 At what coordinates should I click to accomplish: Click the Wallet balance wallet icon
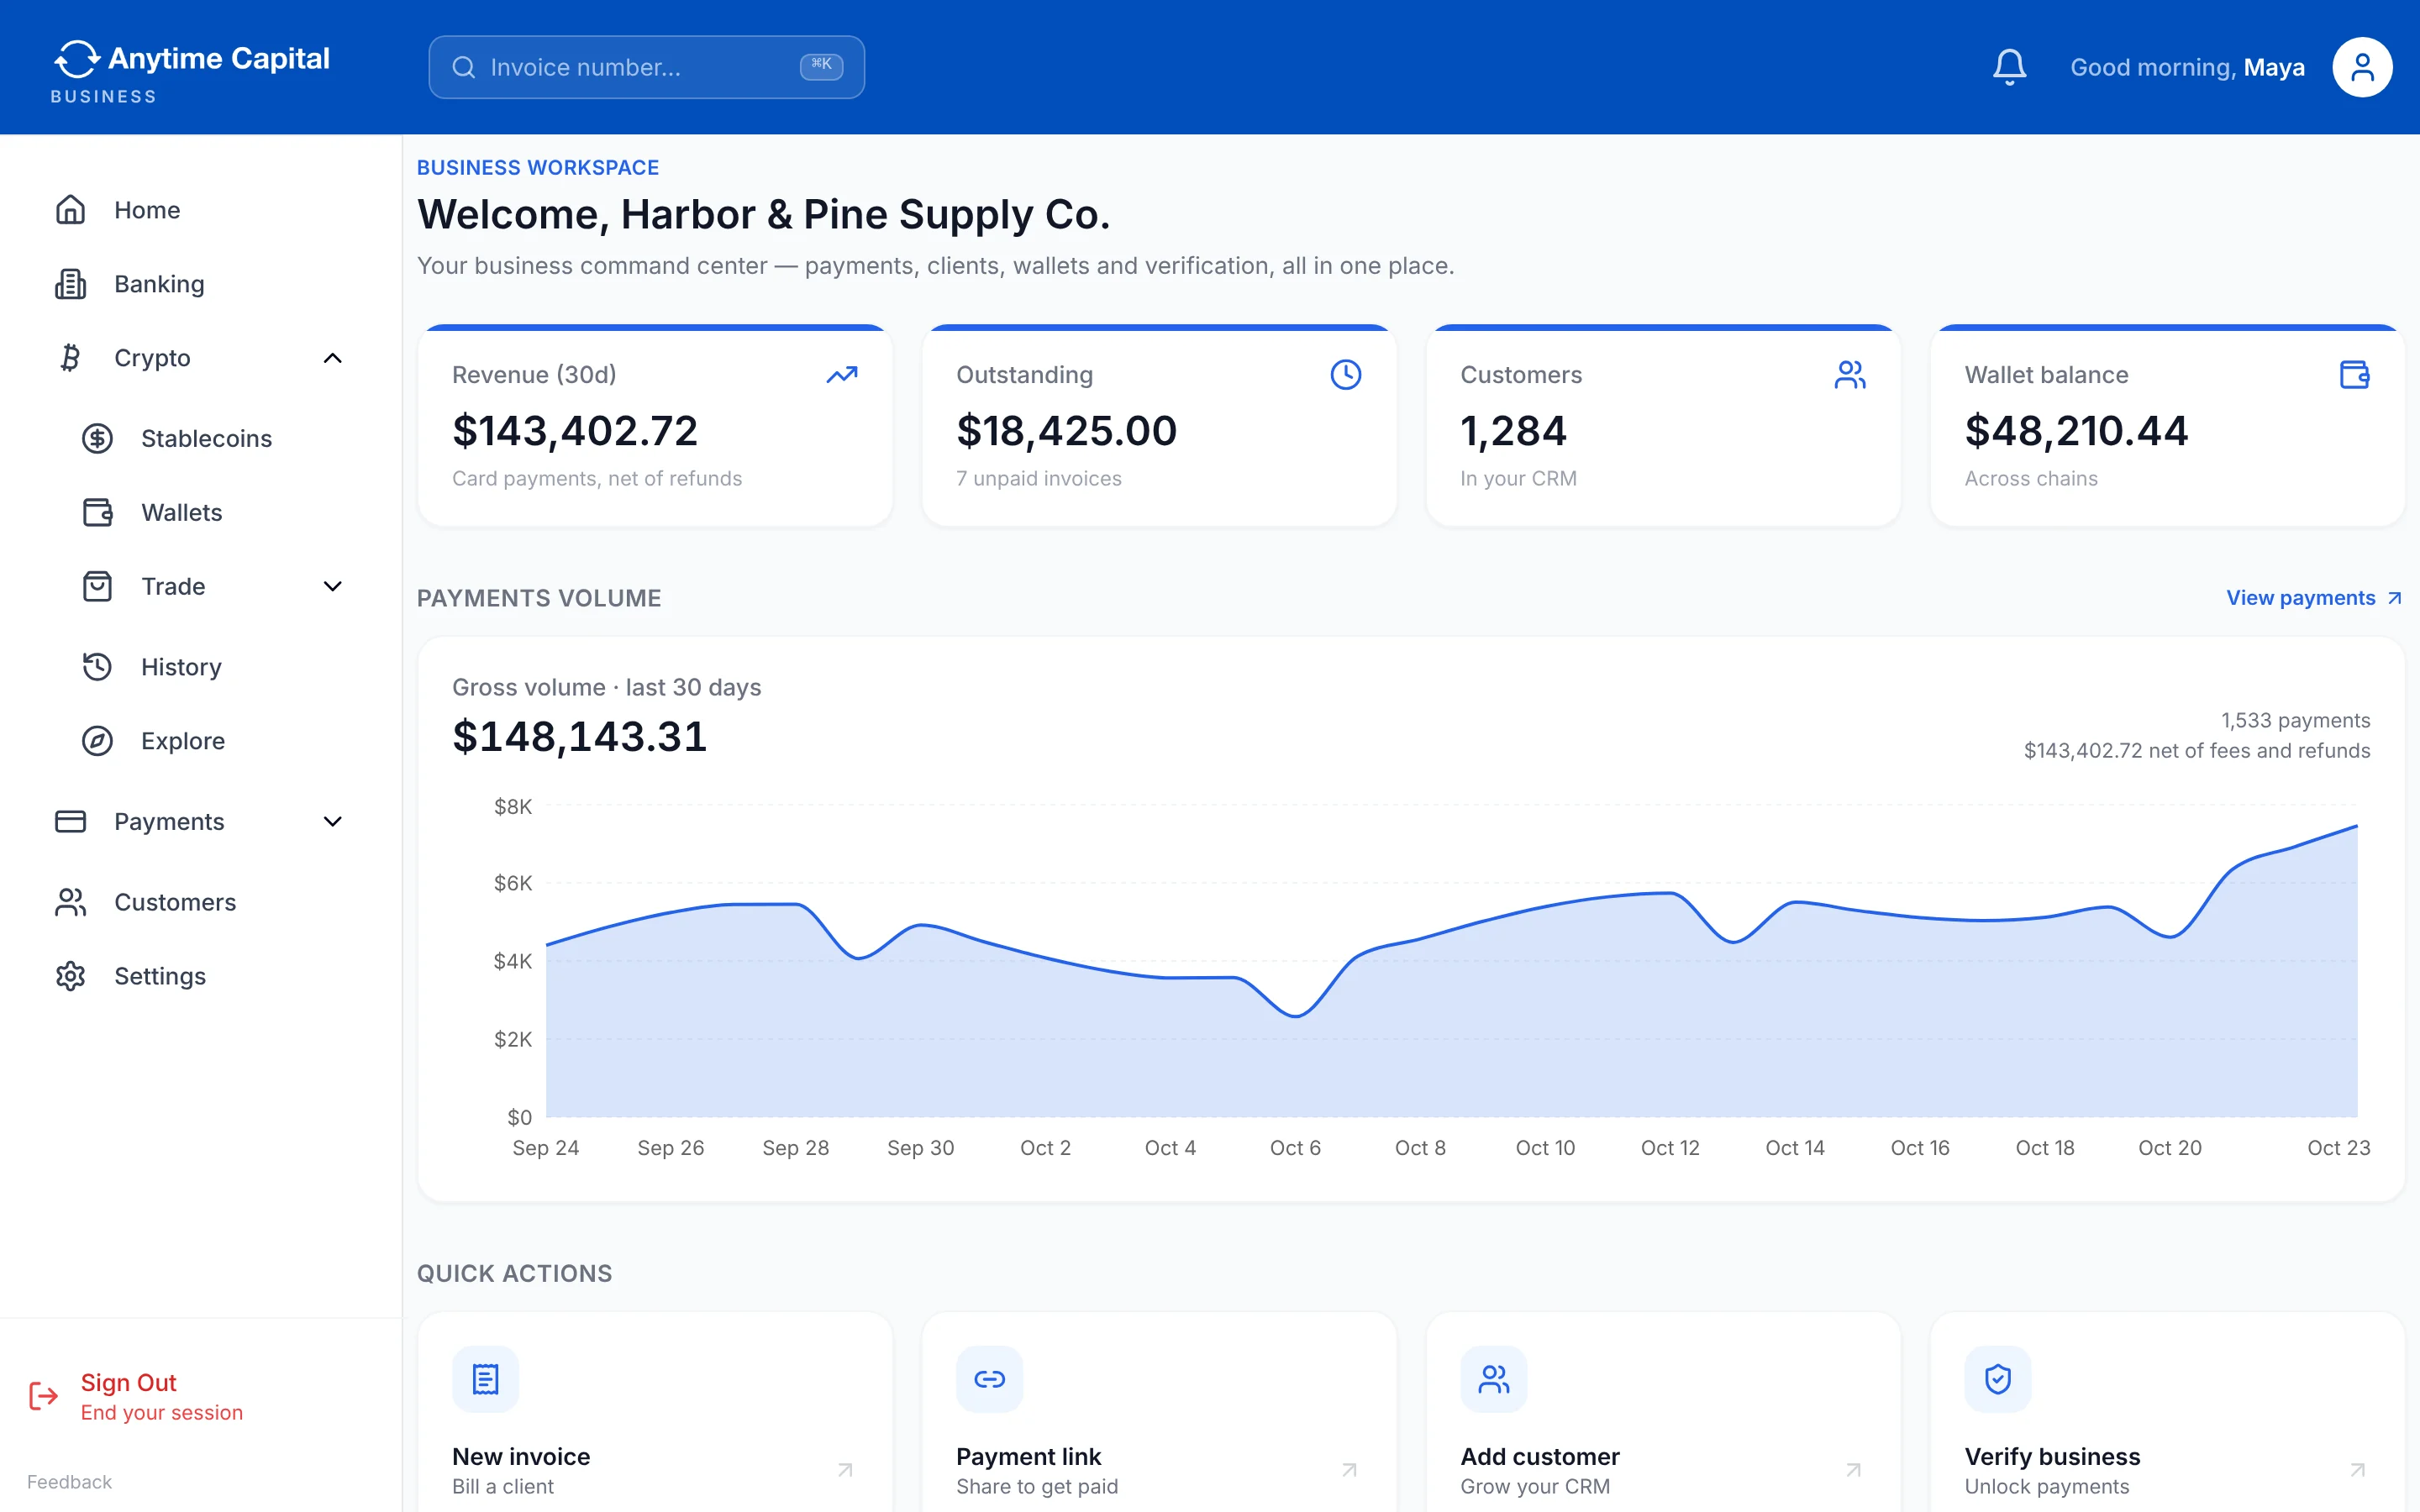click(2354, 375)
